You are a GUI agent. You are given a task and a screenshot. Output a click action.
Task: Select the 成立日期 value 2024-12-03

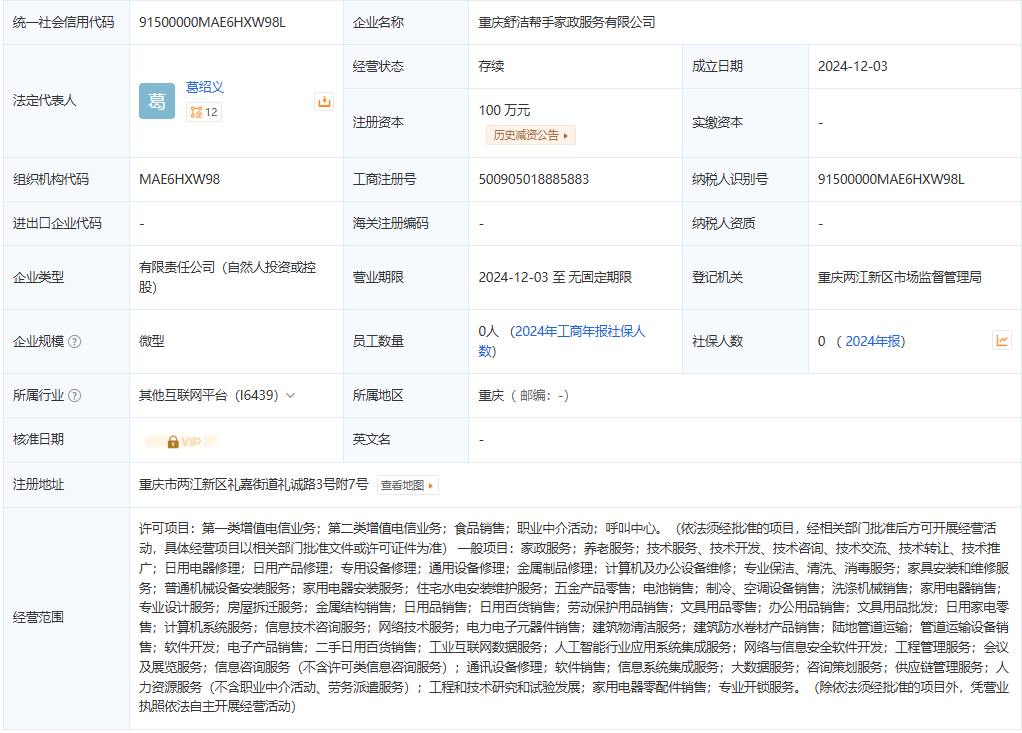click(853, 66)
